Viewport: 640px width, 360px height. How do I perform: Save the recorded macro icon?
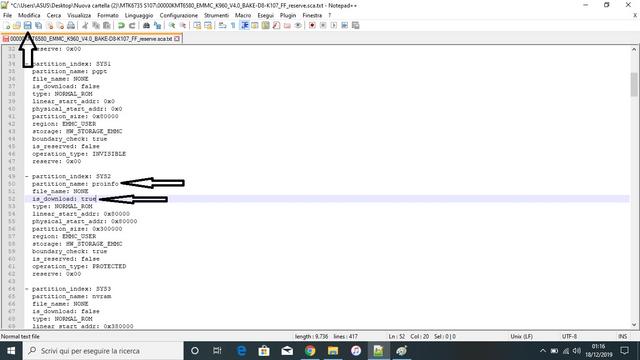coord(356,25)
